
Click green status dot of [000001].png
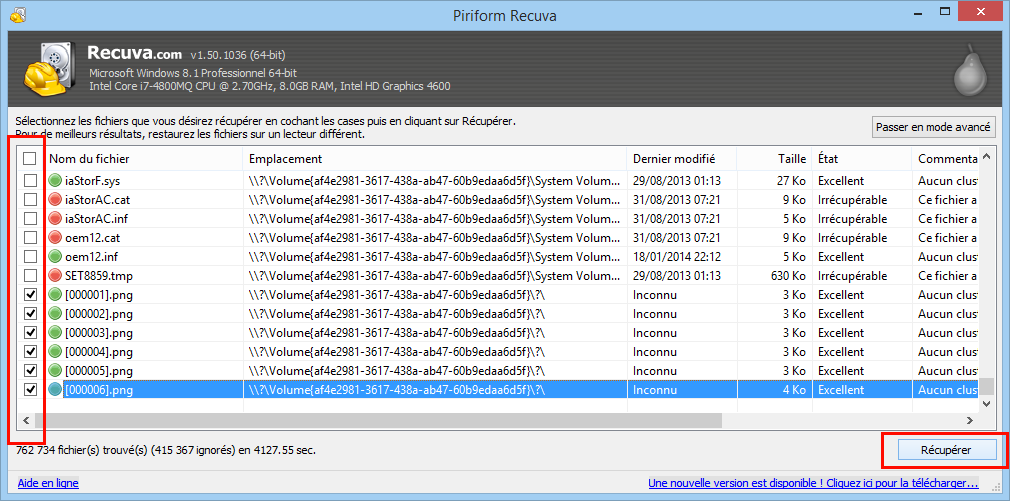coord(55,295)
